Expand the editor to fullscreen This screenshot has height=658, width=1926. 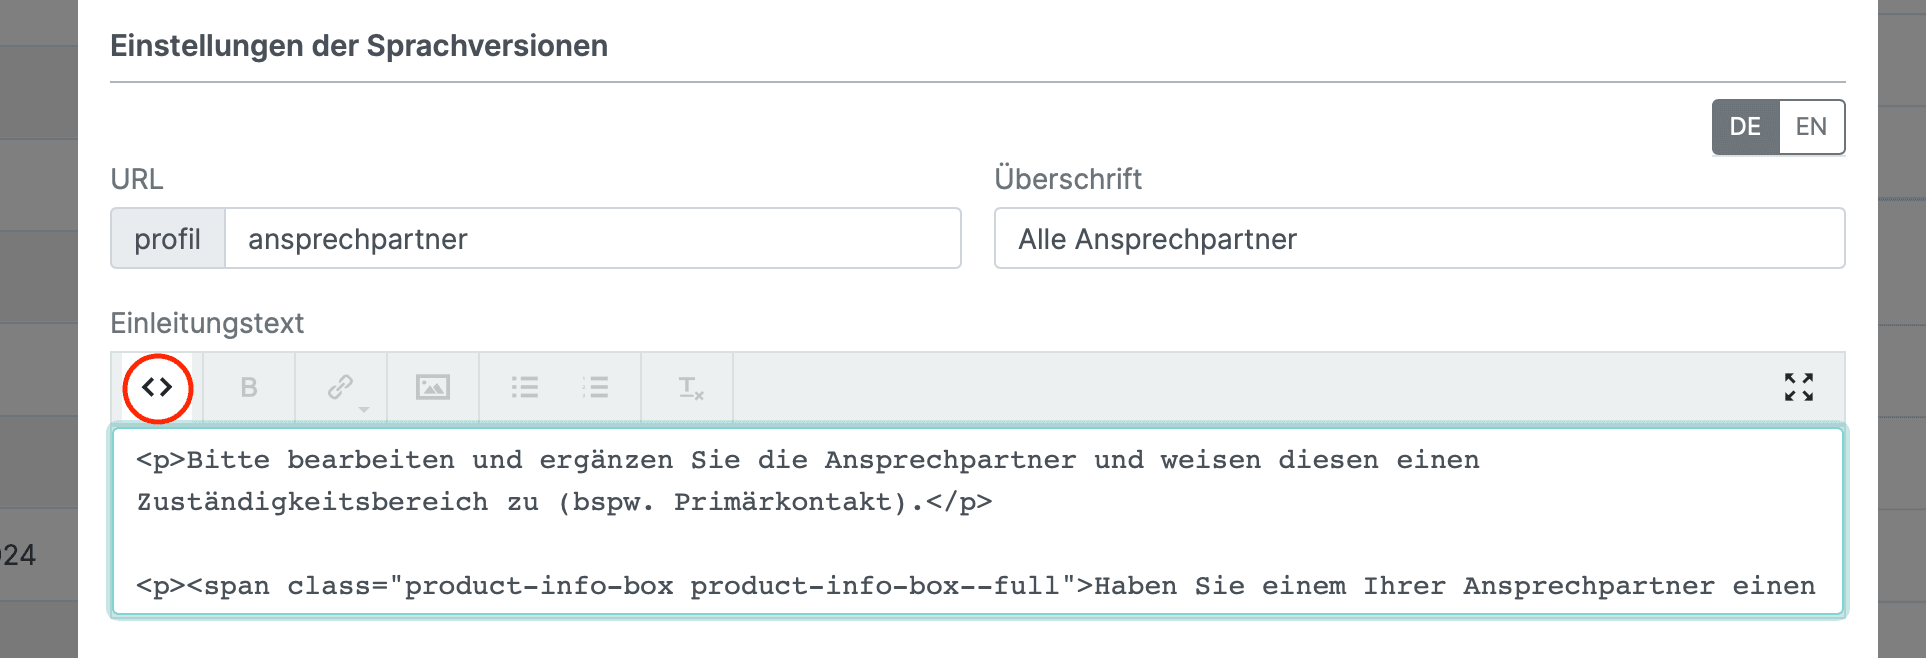tap(1798, 387)
